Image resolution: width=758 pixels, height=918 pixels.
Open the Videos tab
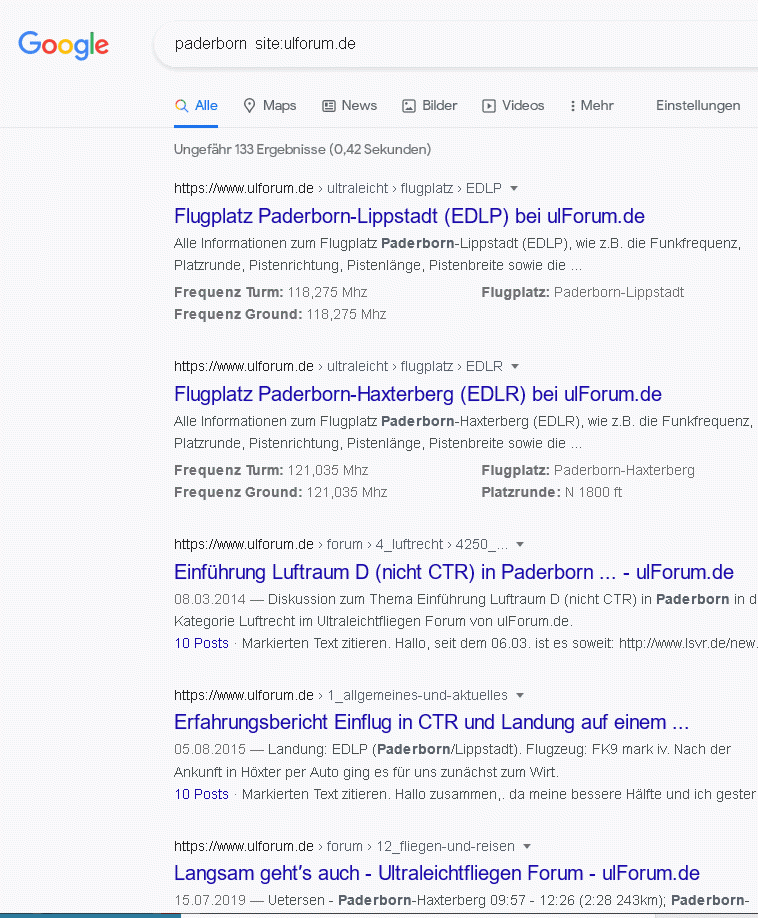coord(513,106)
